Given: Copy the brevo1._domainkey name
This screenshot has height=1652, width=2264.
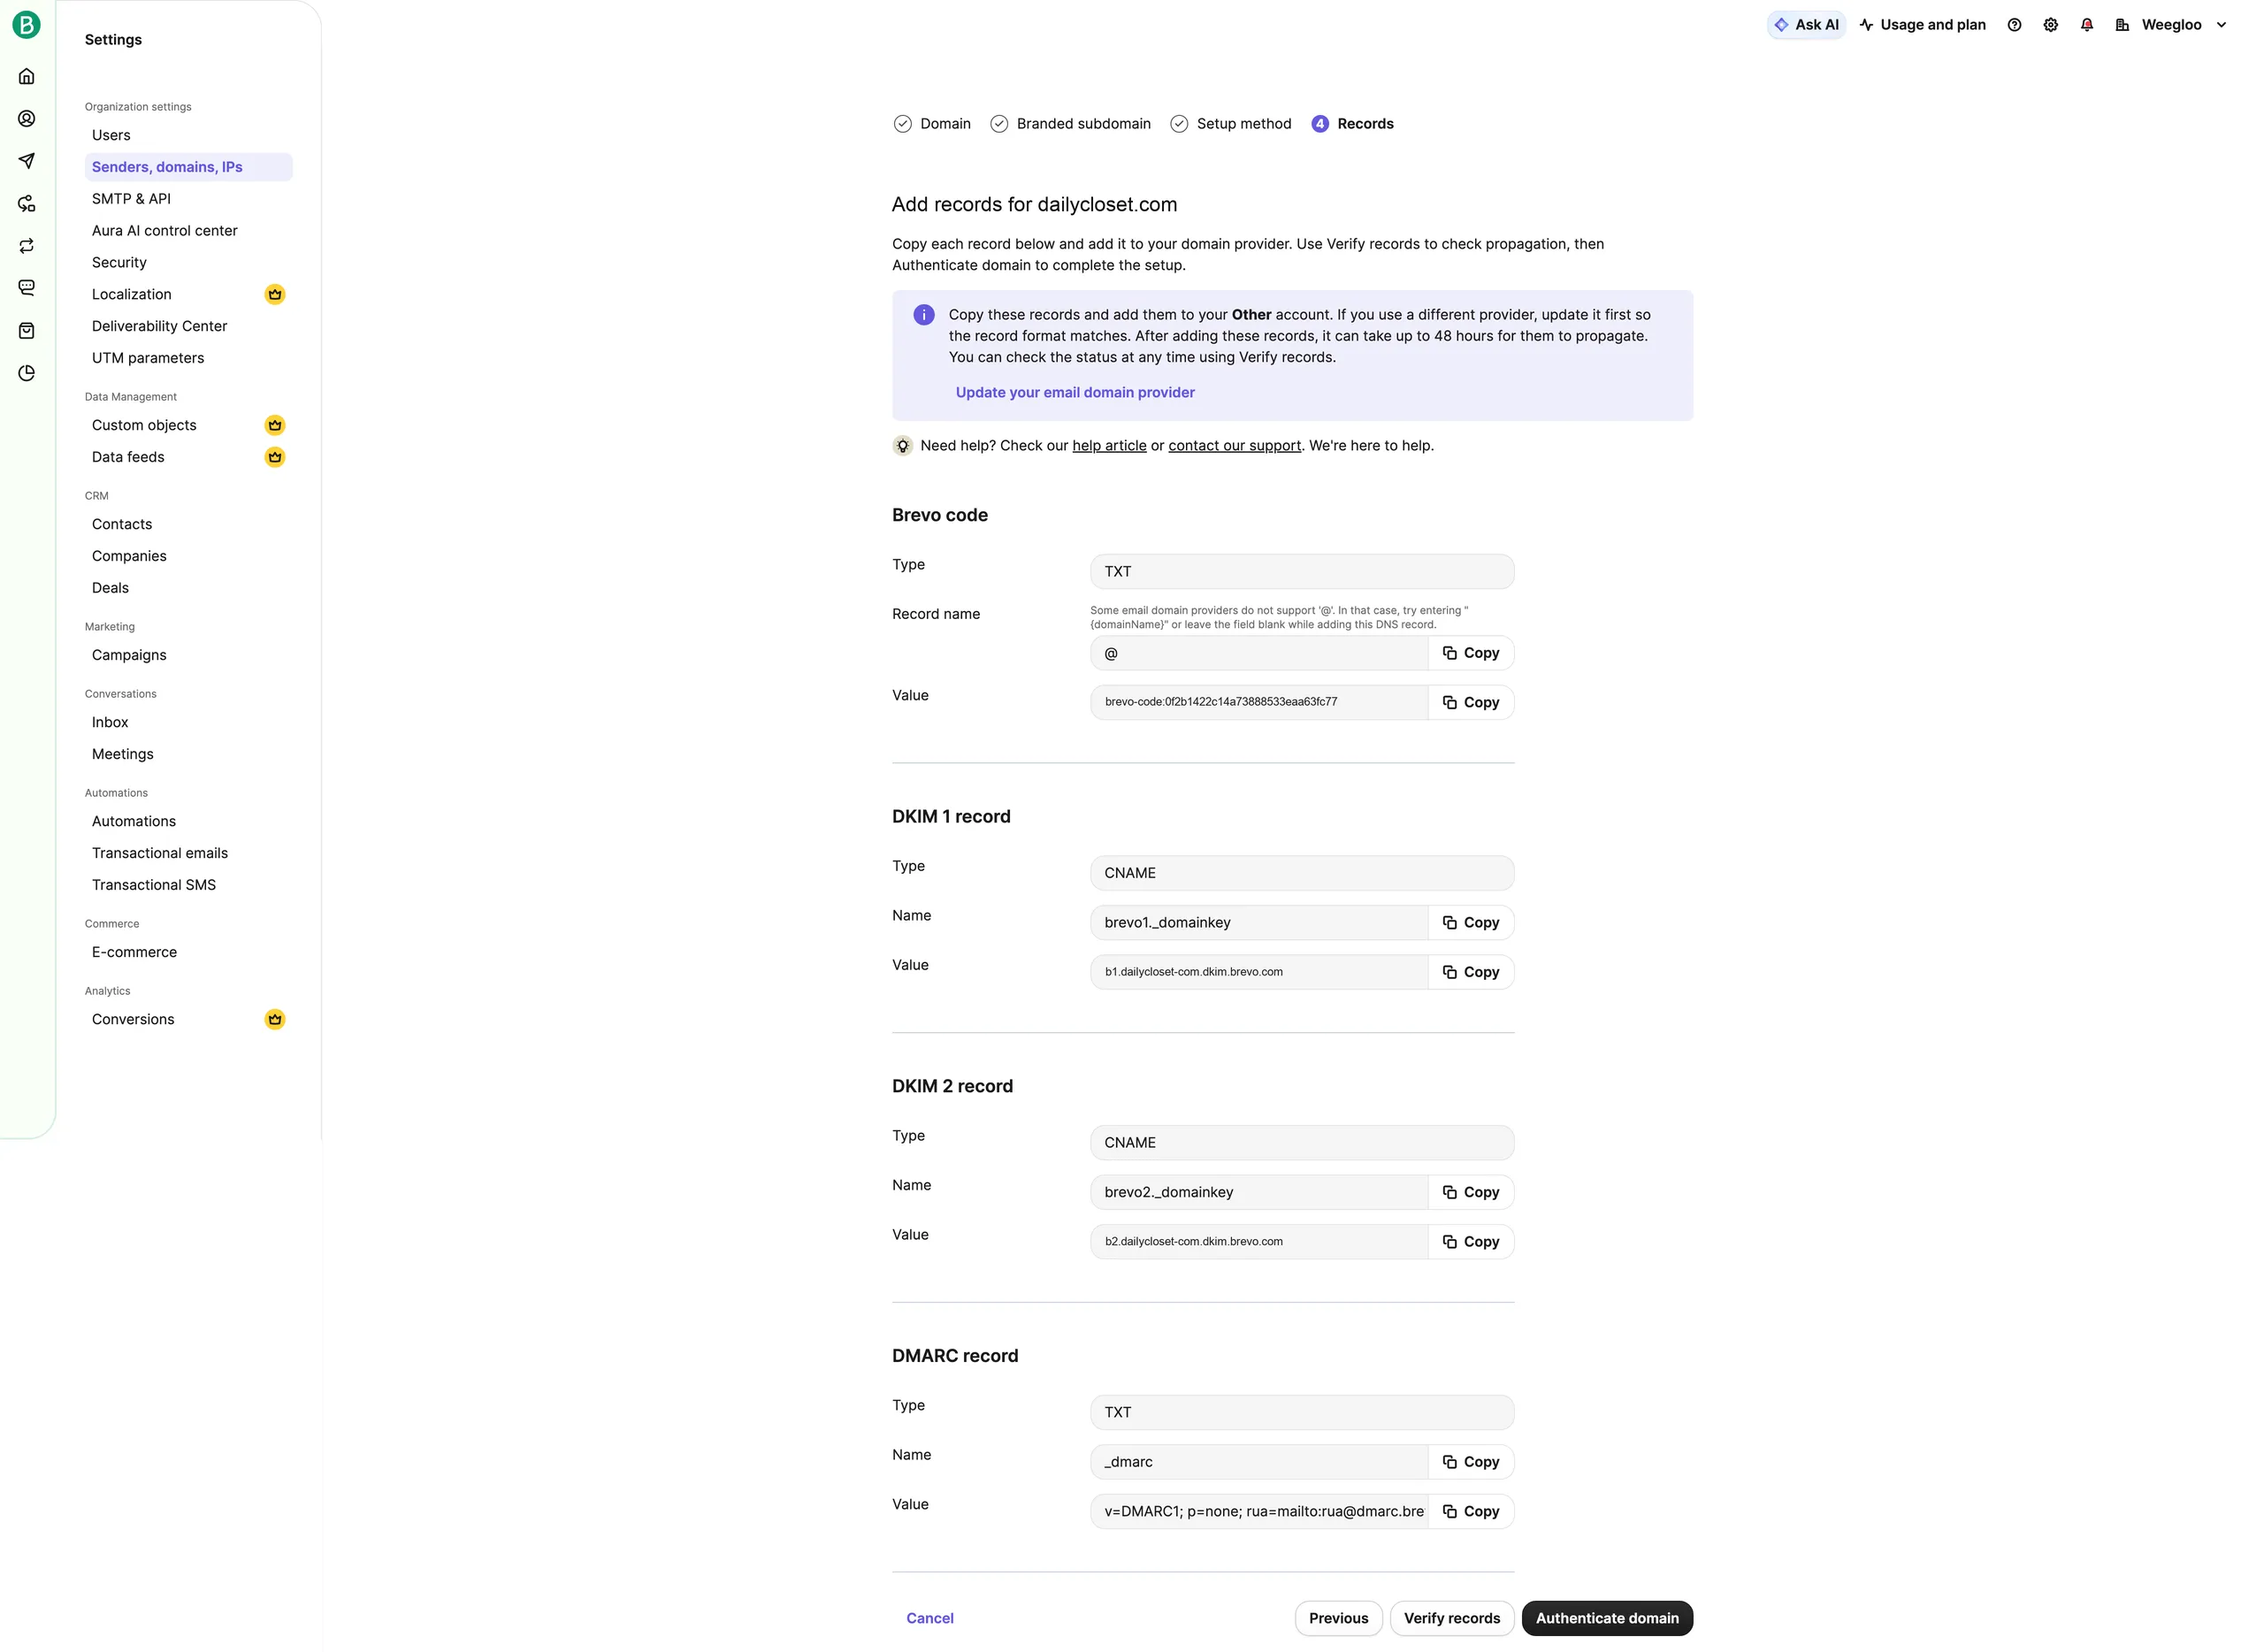Looking at the screenshot, I should point(1470,923).
